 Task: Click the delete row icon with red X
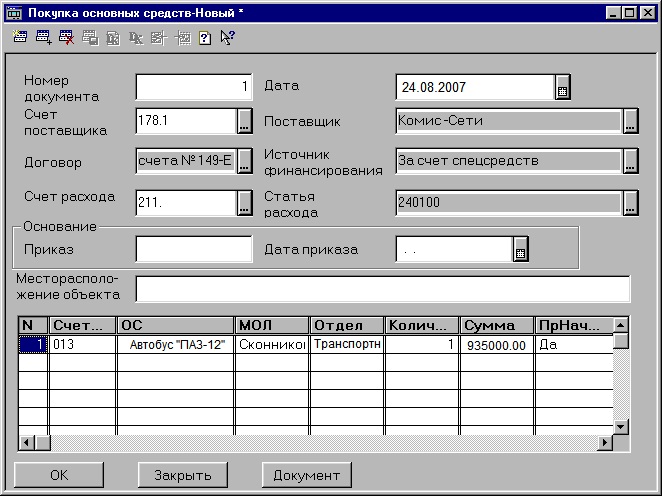(66, 38)
